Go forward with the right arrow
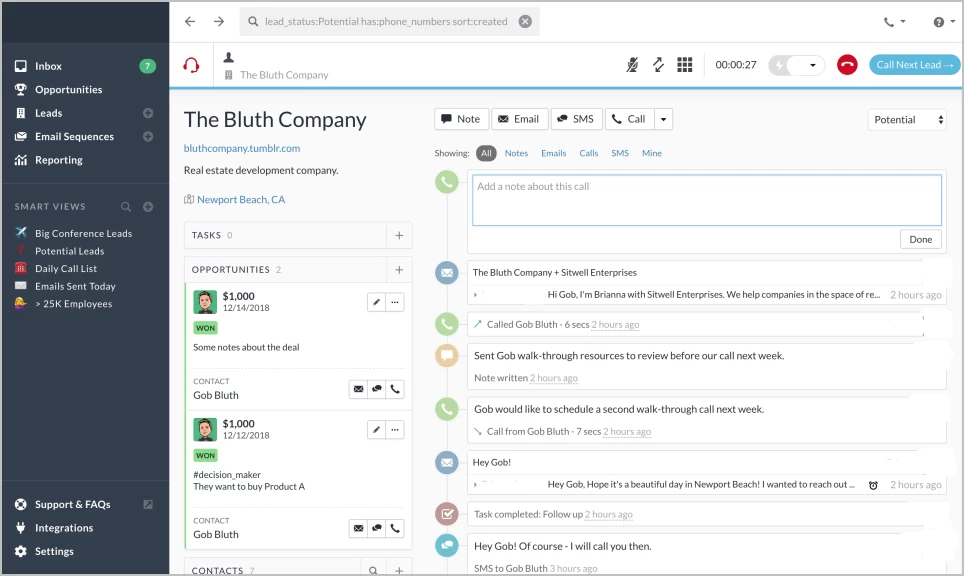 (219, 22)
